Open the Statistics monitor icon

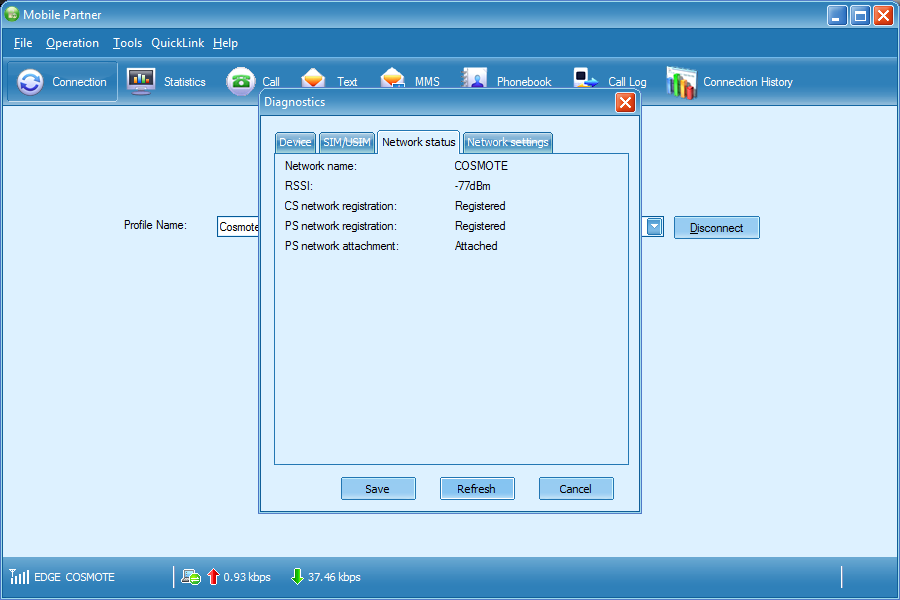coord(141,82)
